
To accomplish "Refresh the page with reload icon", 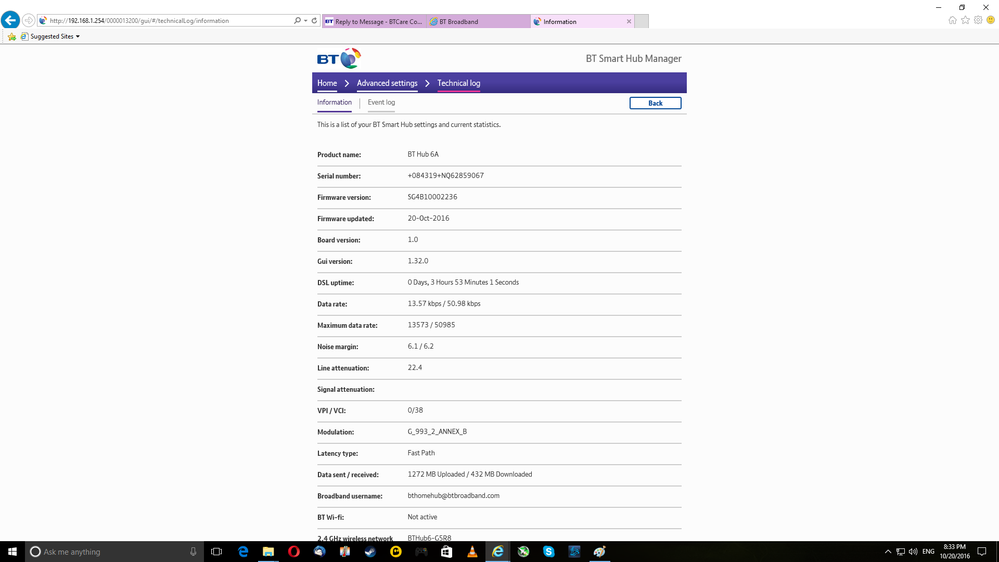I will 314,20.
